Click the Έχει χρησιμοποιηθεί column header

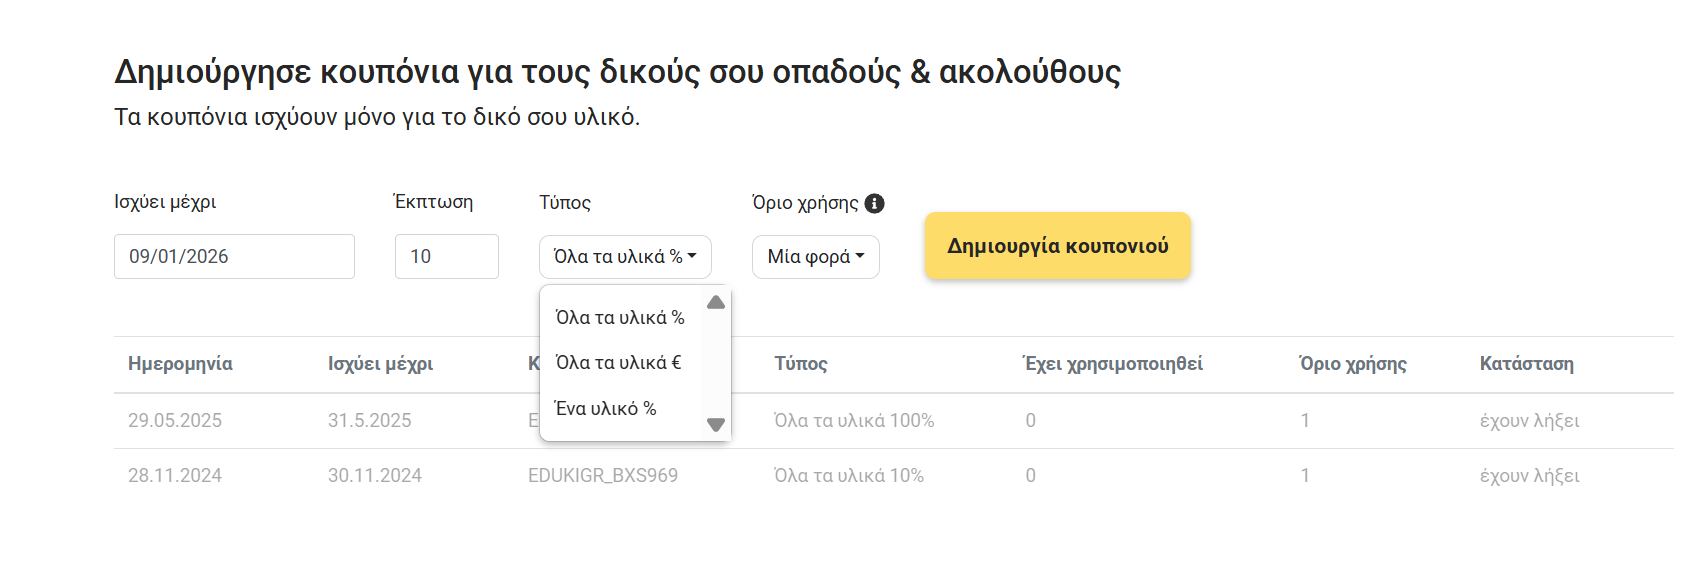pyautogui.click(x=1113, y=364)
